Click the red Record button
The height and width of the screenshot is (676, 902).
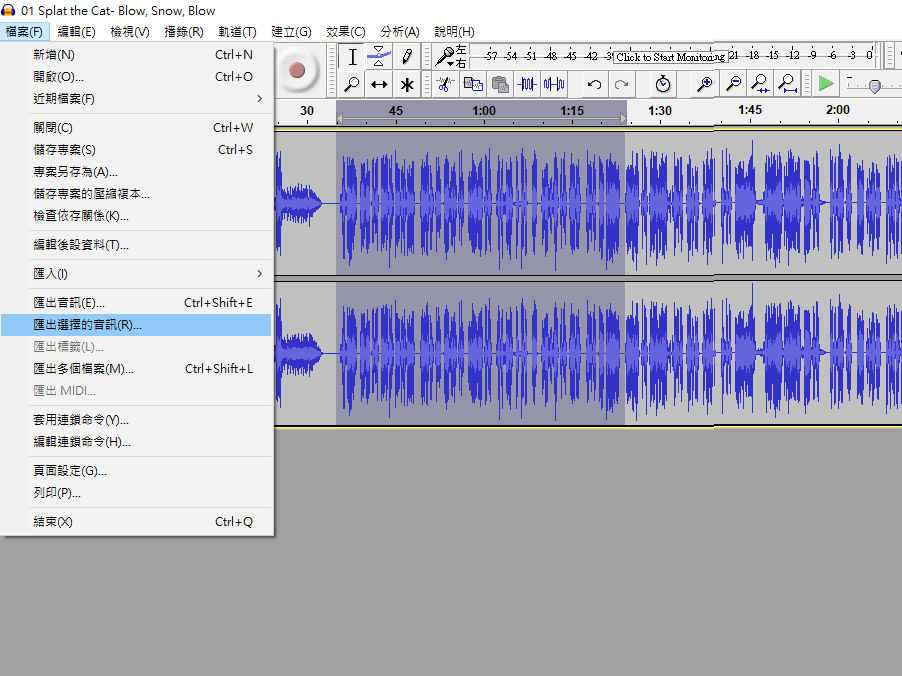point(296,70)
